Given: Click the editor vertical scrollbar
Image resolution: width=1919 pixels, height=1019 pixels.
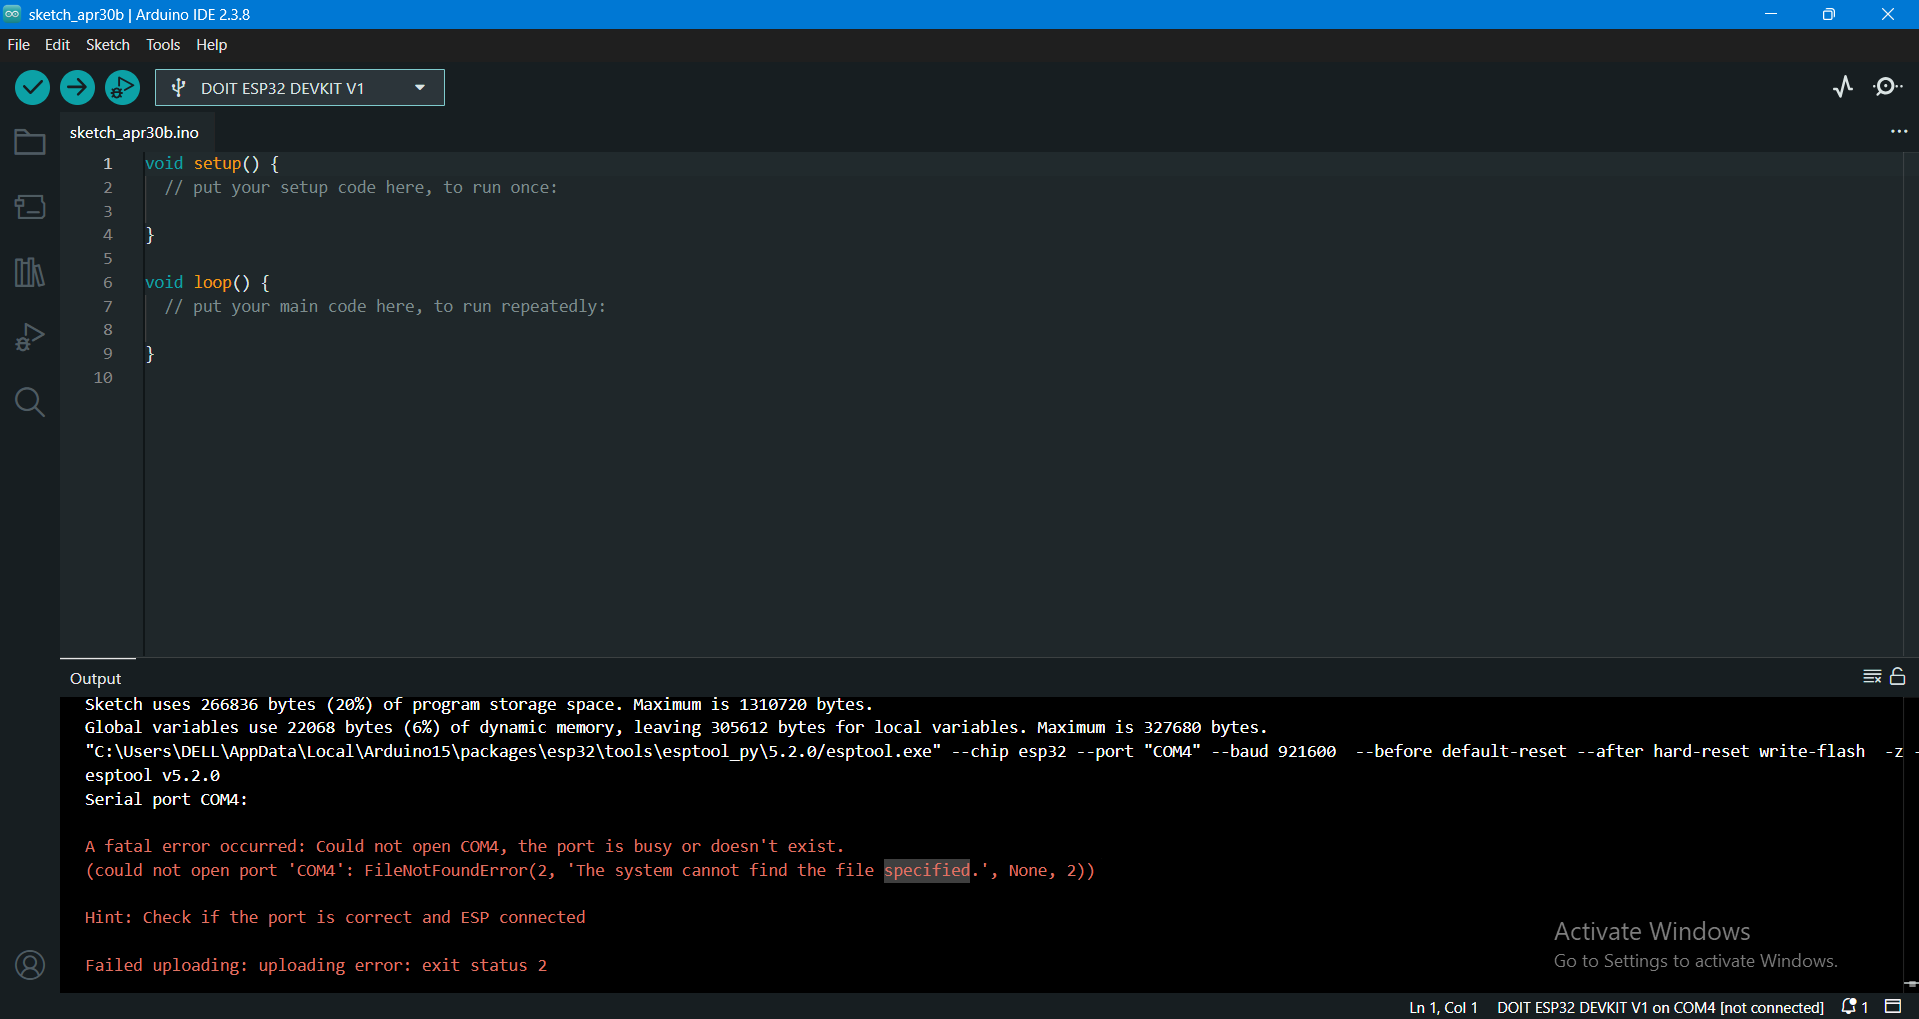Looking at the screenshot, I should point(1910,403).
